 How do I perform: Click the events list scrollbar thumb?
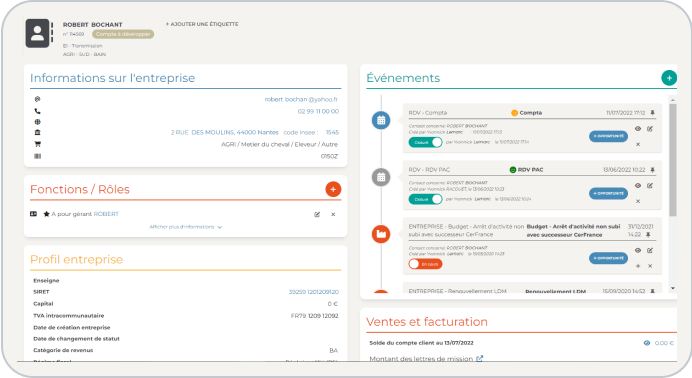coord(673,160)
